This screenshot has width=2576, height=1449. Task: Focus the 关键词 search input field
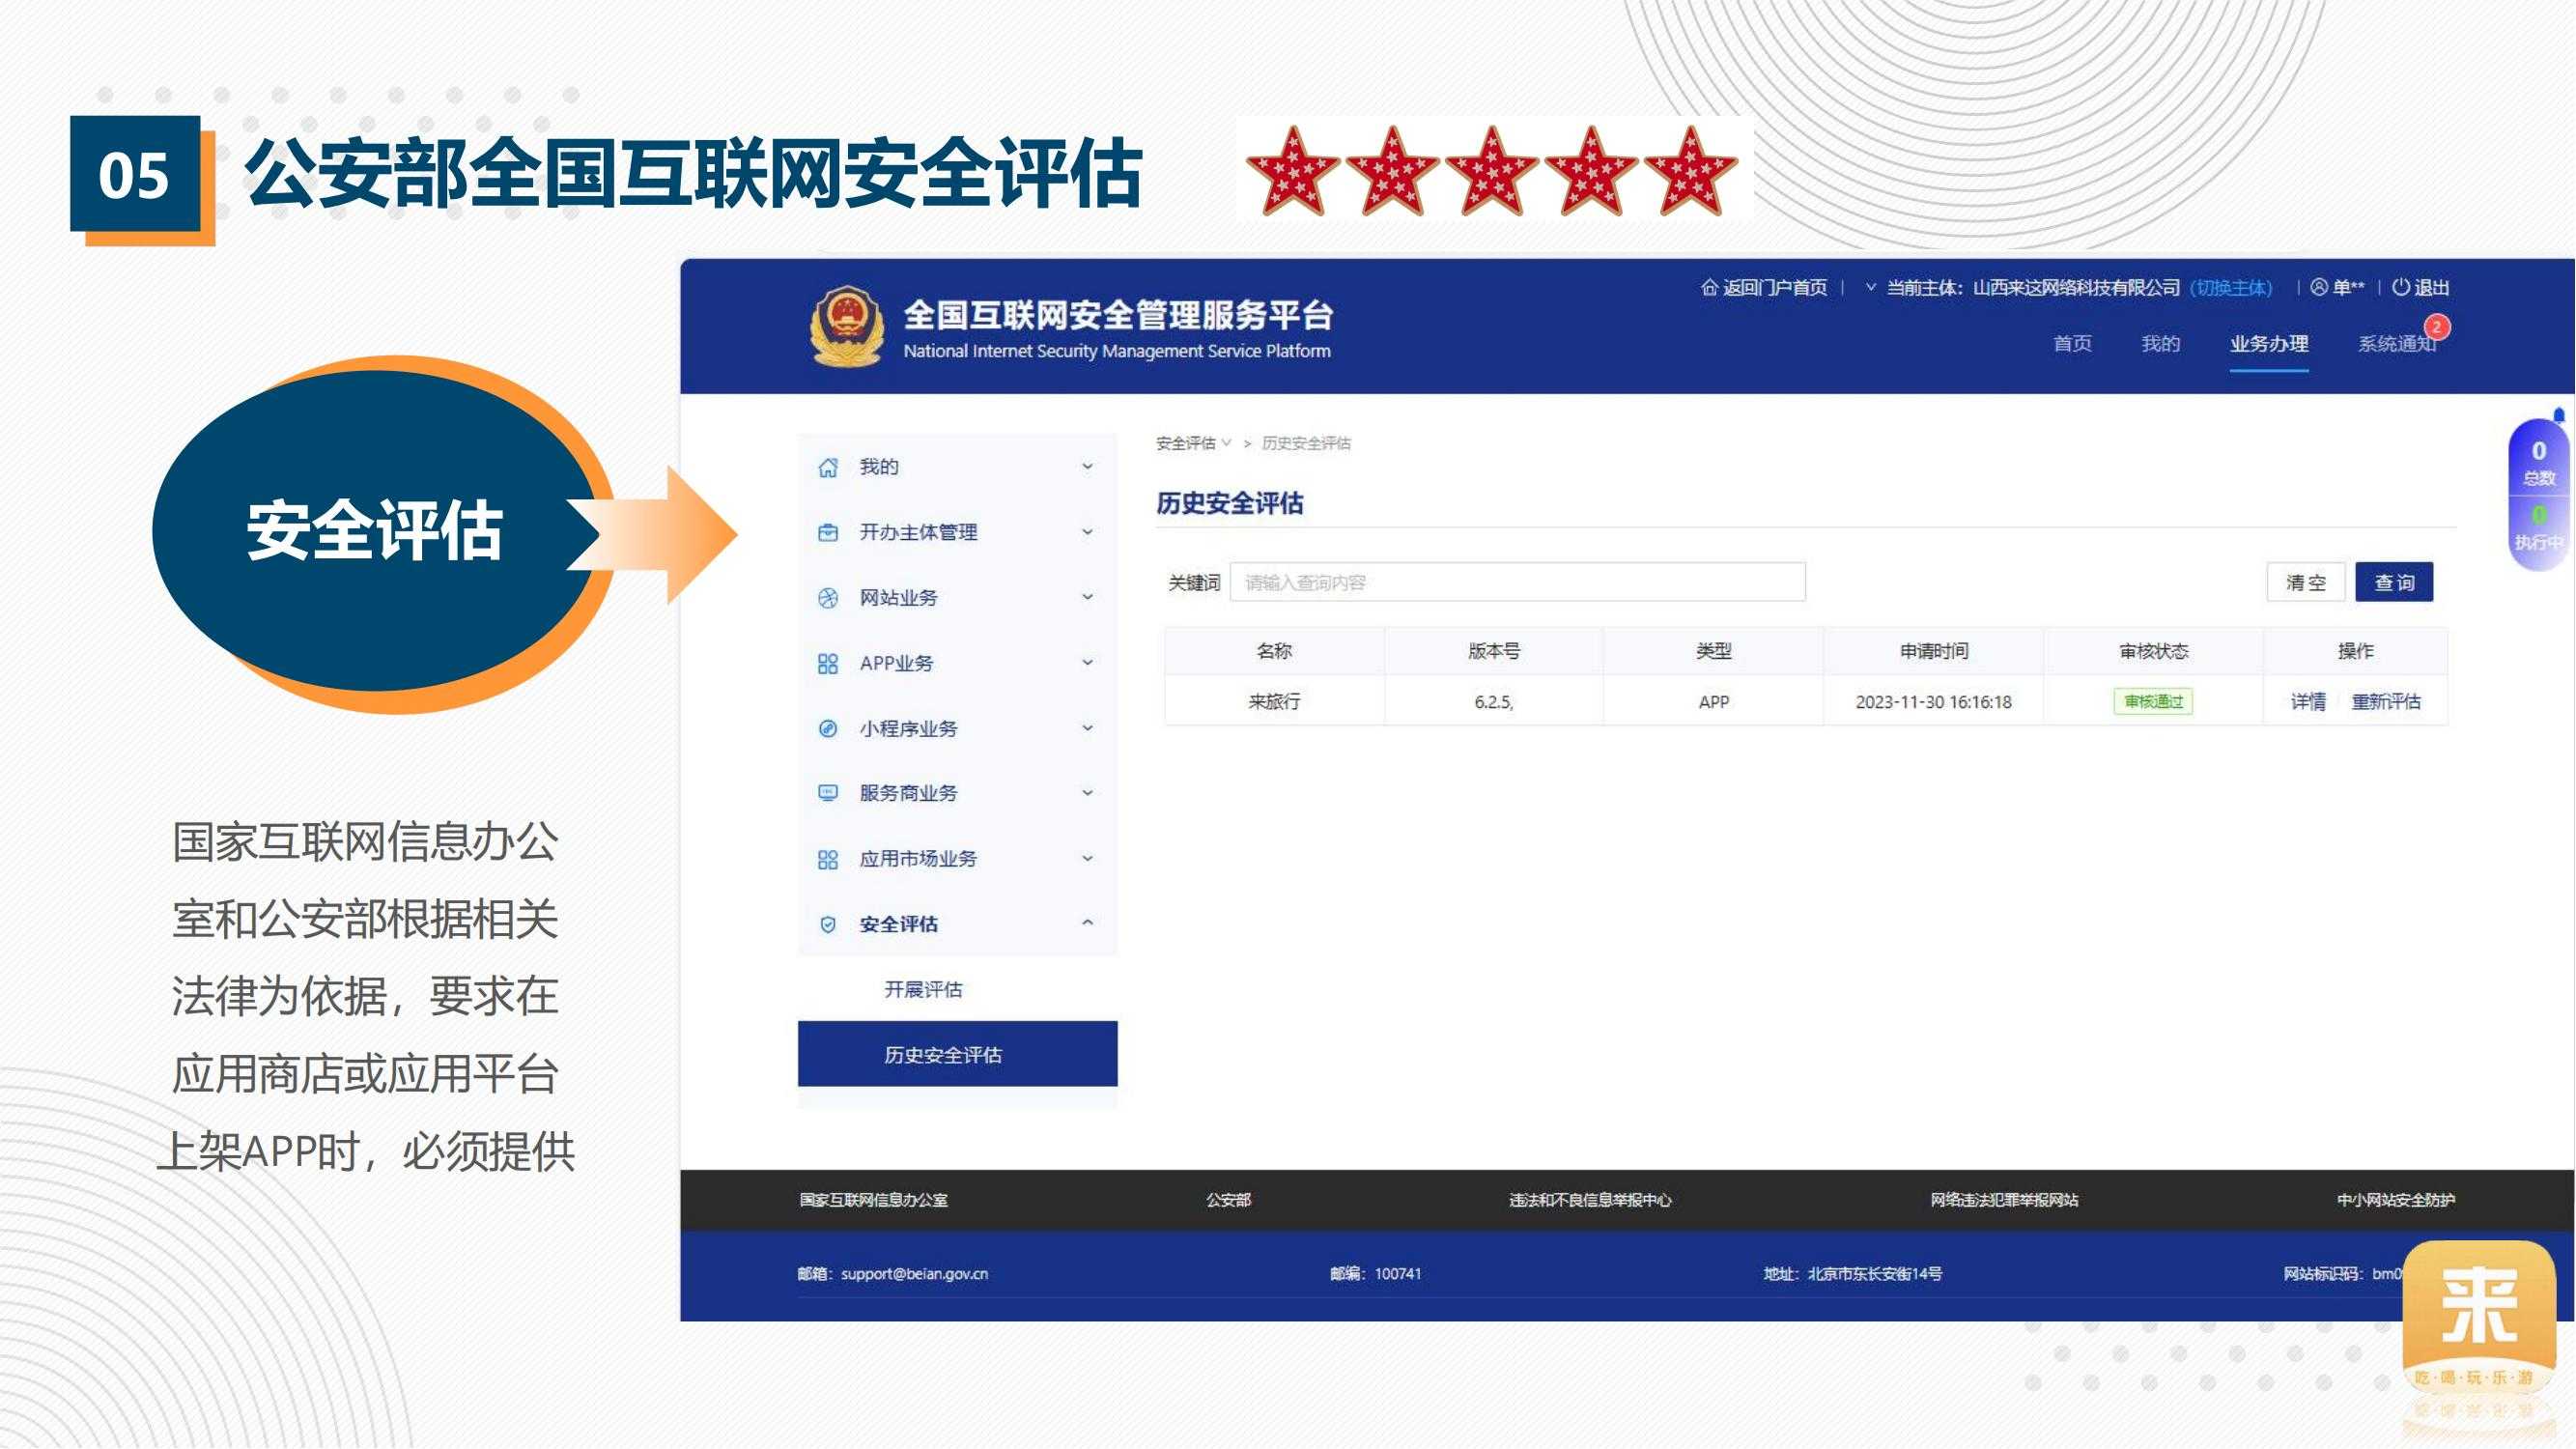pos(1517,583)
